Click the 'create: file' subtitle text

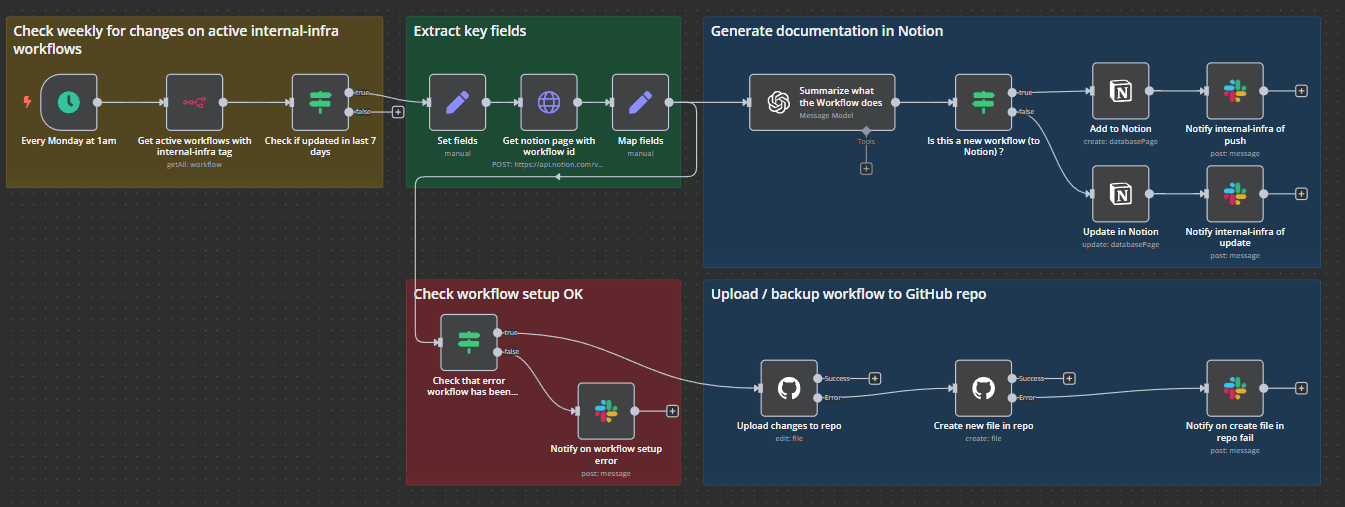(983, 438)
